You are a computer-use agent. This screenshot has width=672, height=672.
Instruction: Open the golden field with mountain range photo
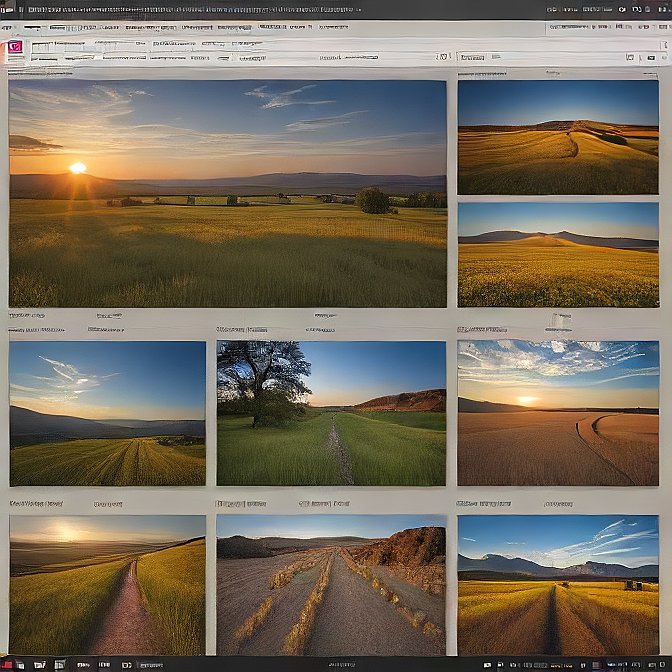click(x=558, y=585)
